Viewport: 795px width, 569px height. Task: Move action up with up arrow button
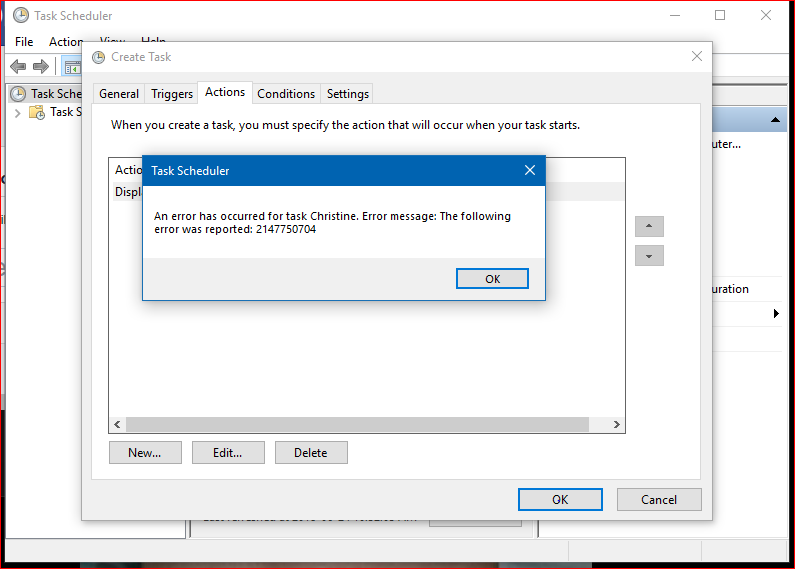pyautogui.click(x=649, y=226)
